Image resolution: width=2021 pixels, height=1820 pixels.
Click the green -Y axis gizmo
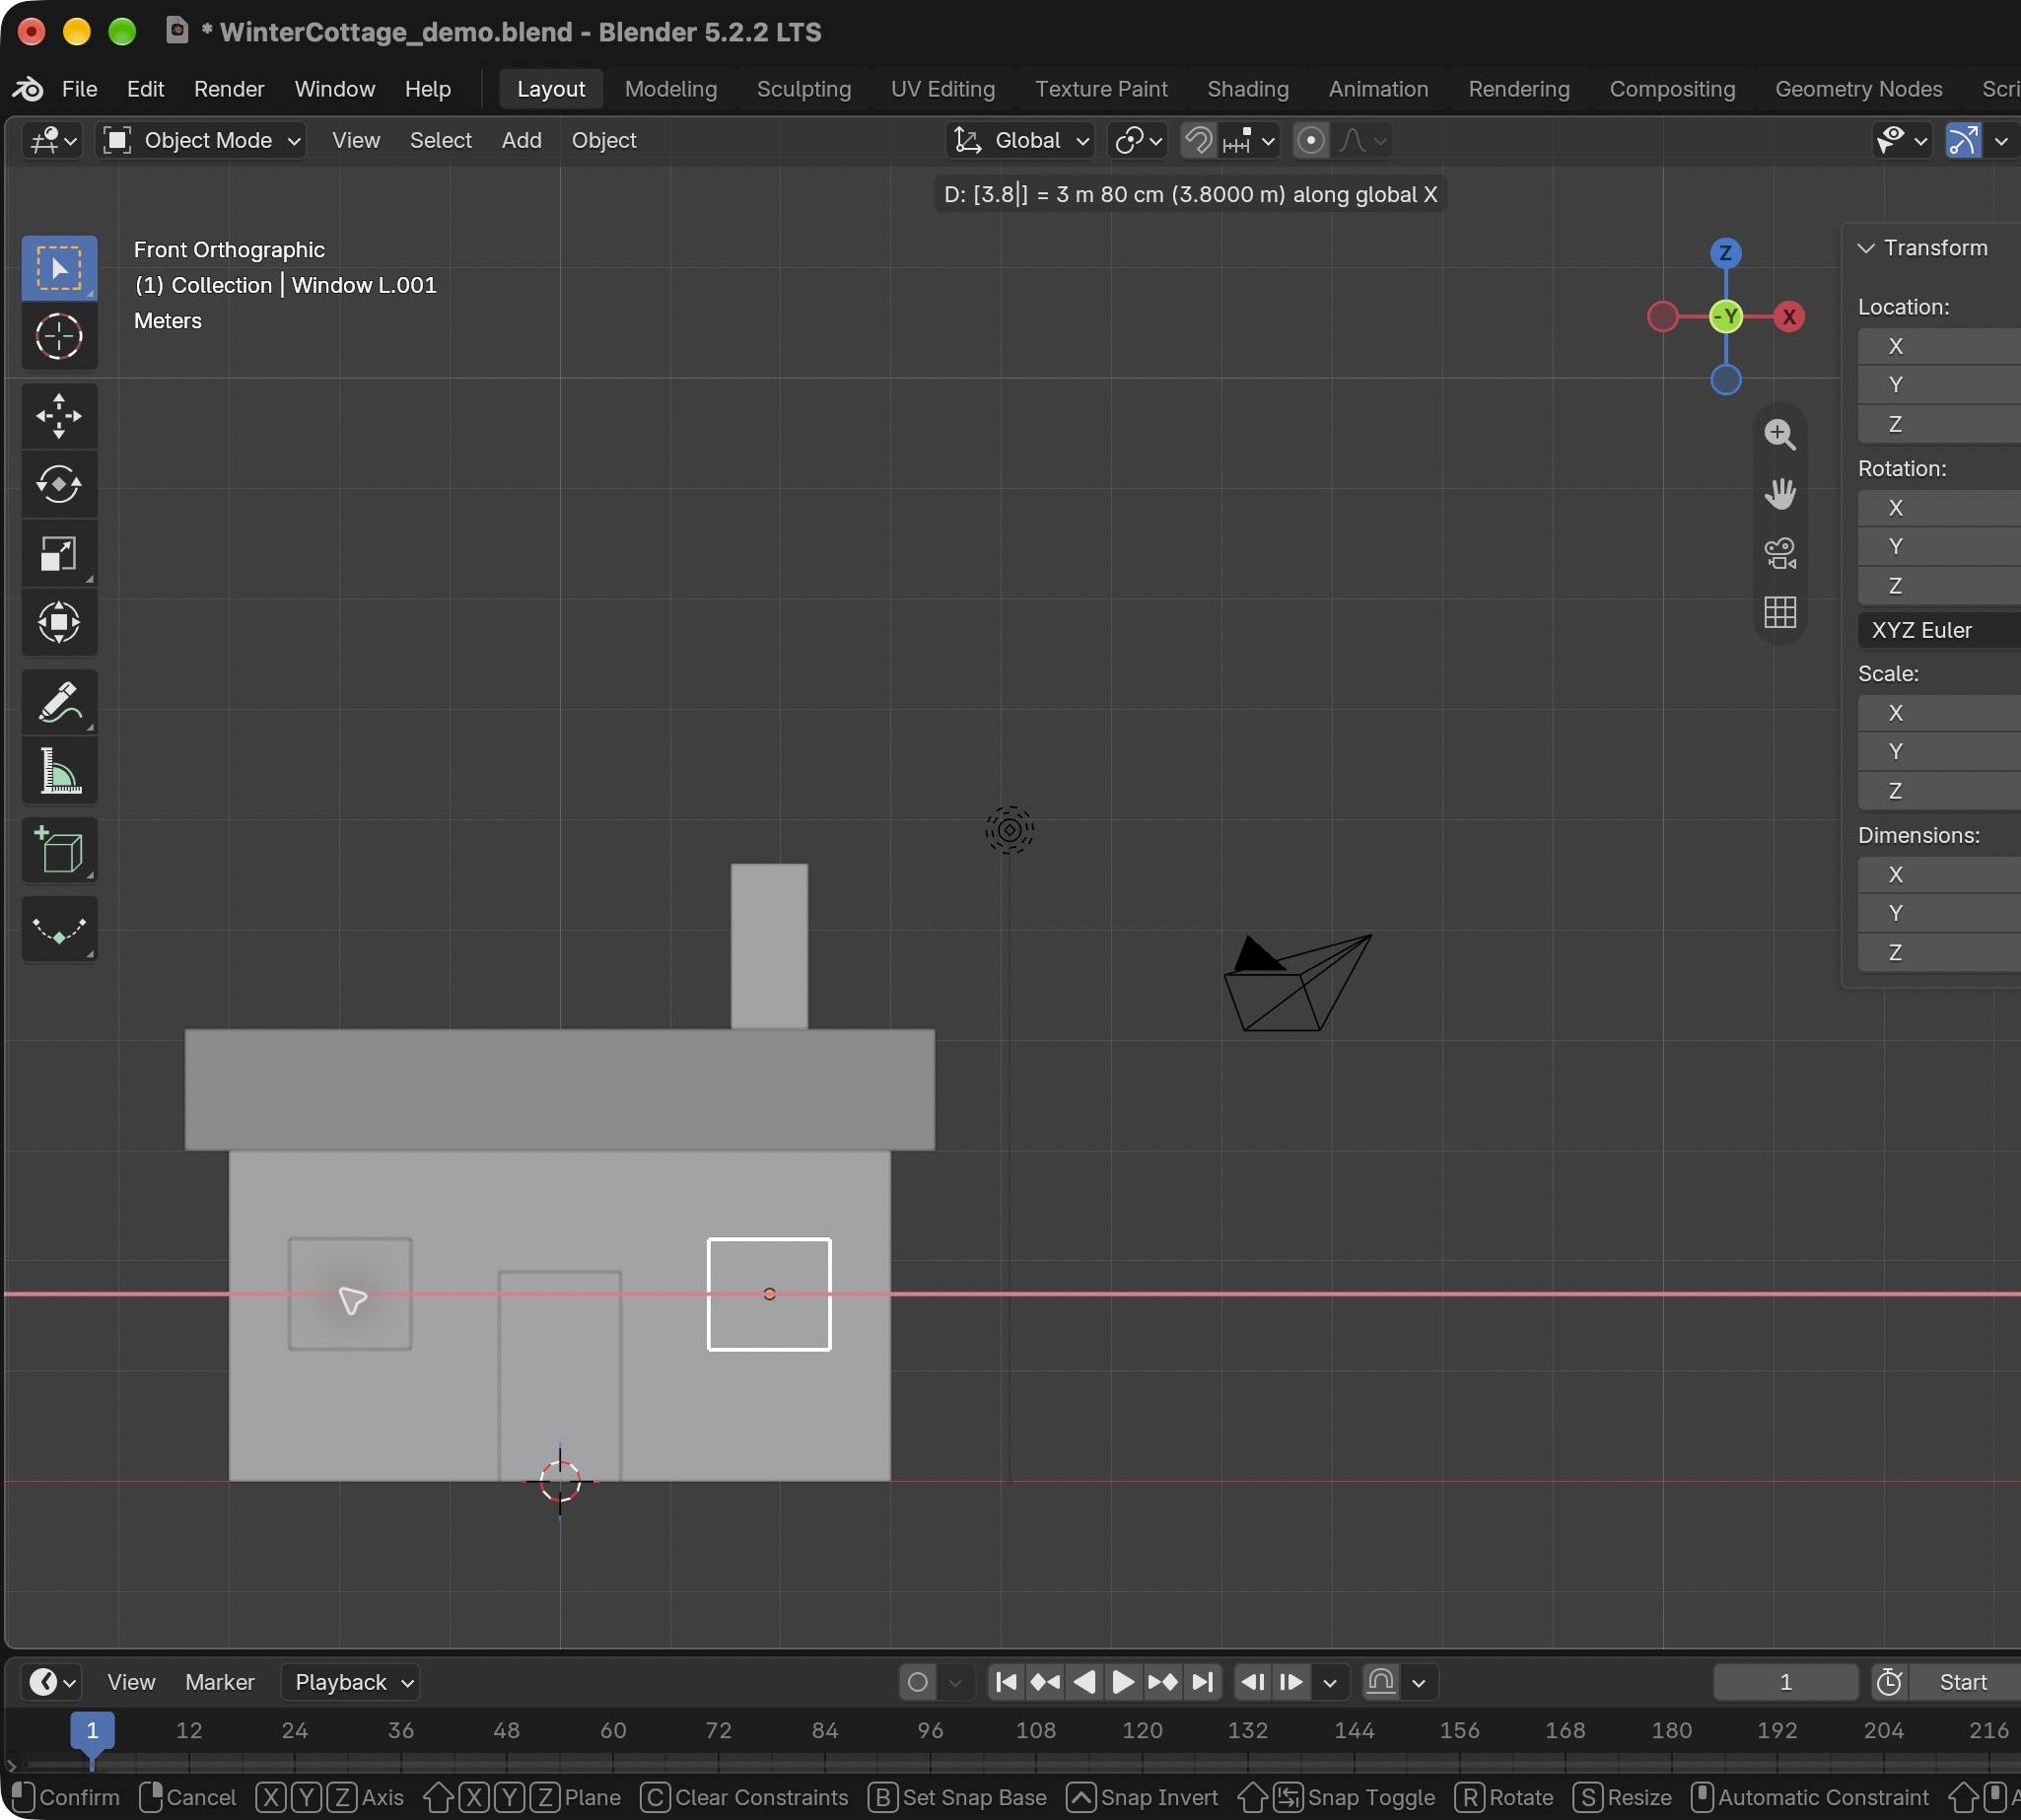1726,317
